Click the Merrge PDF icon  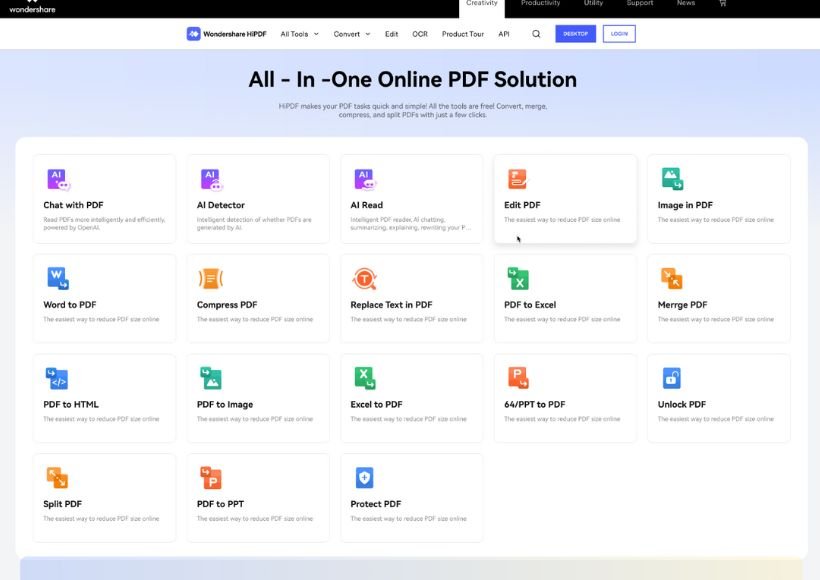click(x=671, y=278)
